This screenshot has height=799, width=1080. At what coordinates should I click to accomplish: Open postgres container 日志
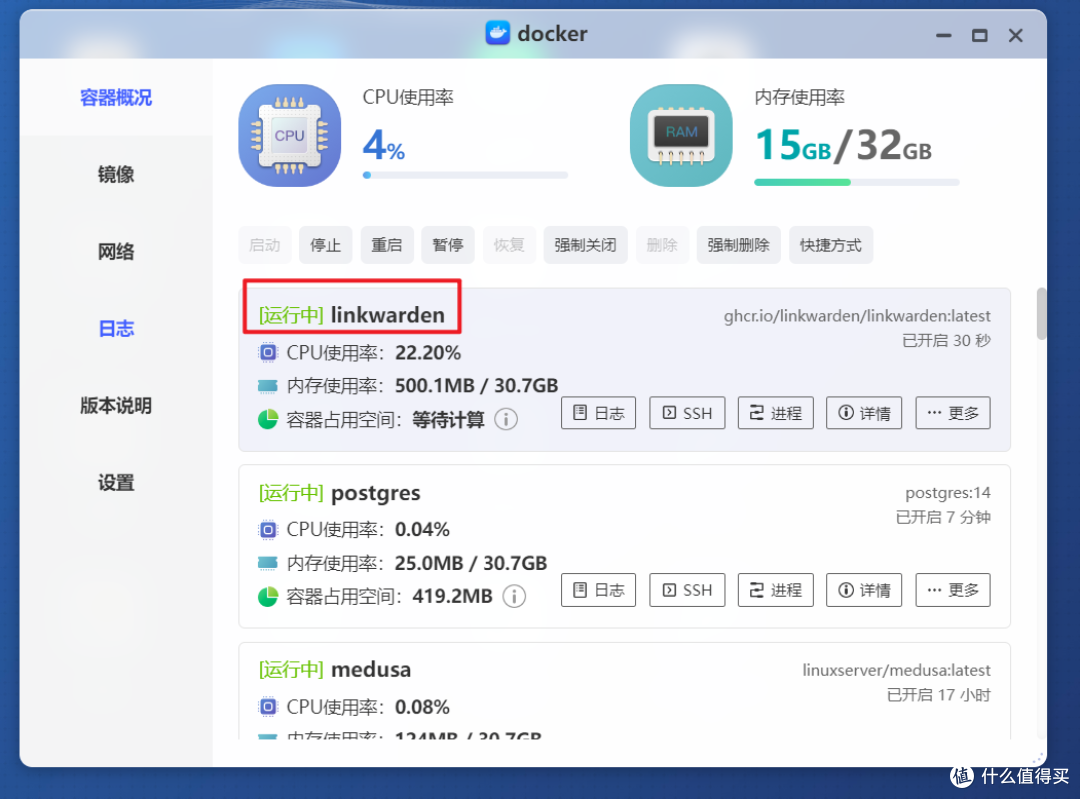(599, 590)
